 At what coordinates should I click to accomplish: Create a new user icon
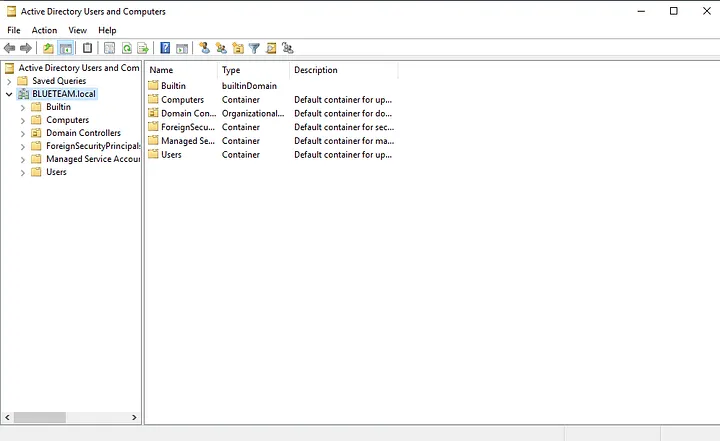click(x=204, y=48)
